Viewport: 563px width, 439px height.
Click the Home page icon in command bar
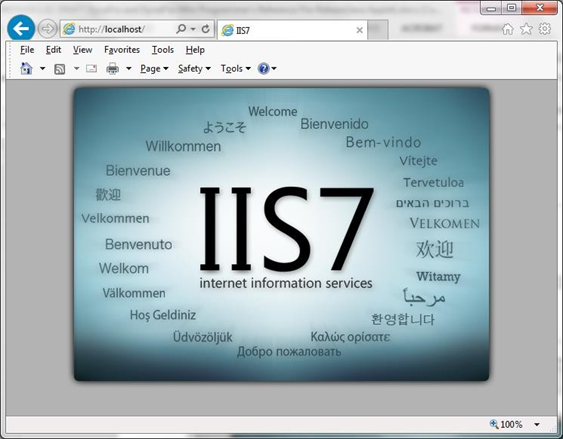(x=26, y=68)
